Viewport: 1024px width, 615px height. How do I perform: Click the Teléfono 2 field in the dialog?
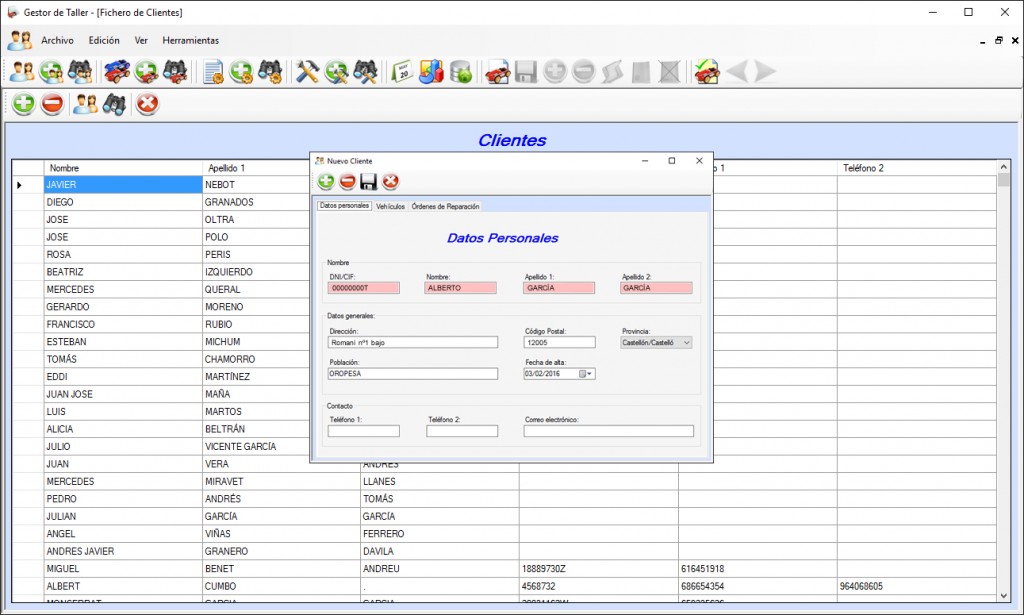[x=462, y=431]
